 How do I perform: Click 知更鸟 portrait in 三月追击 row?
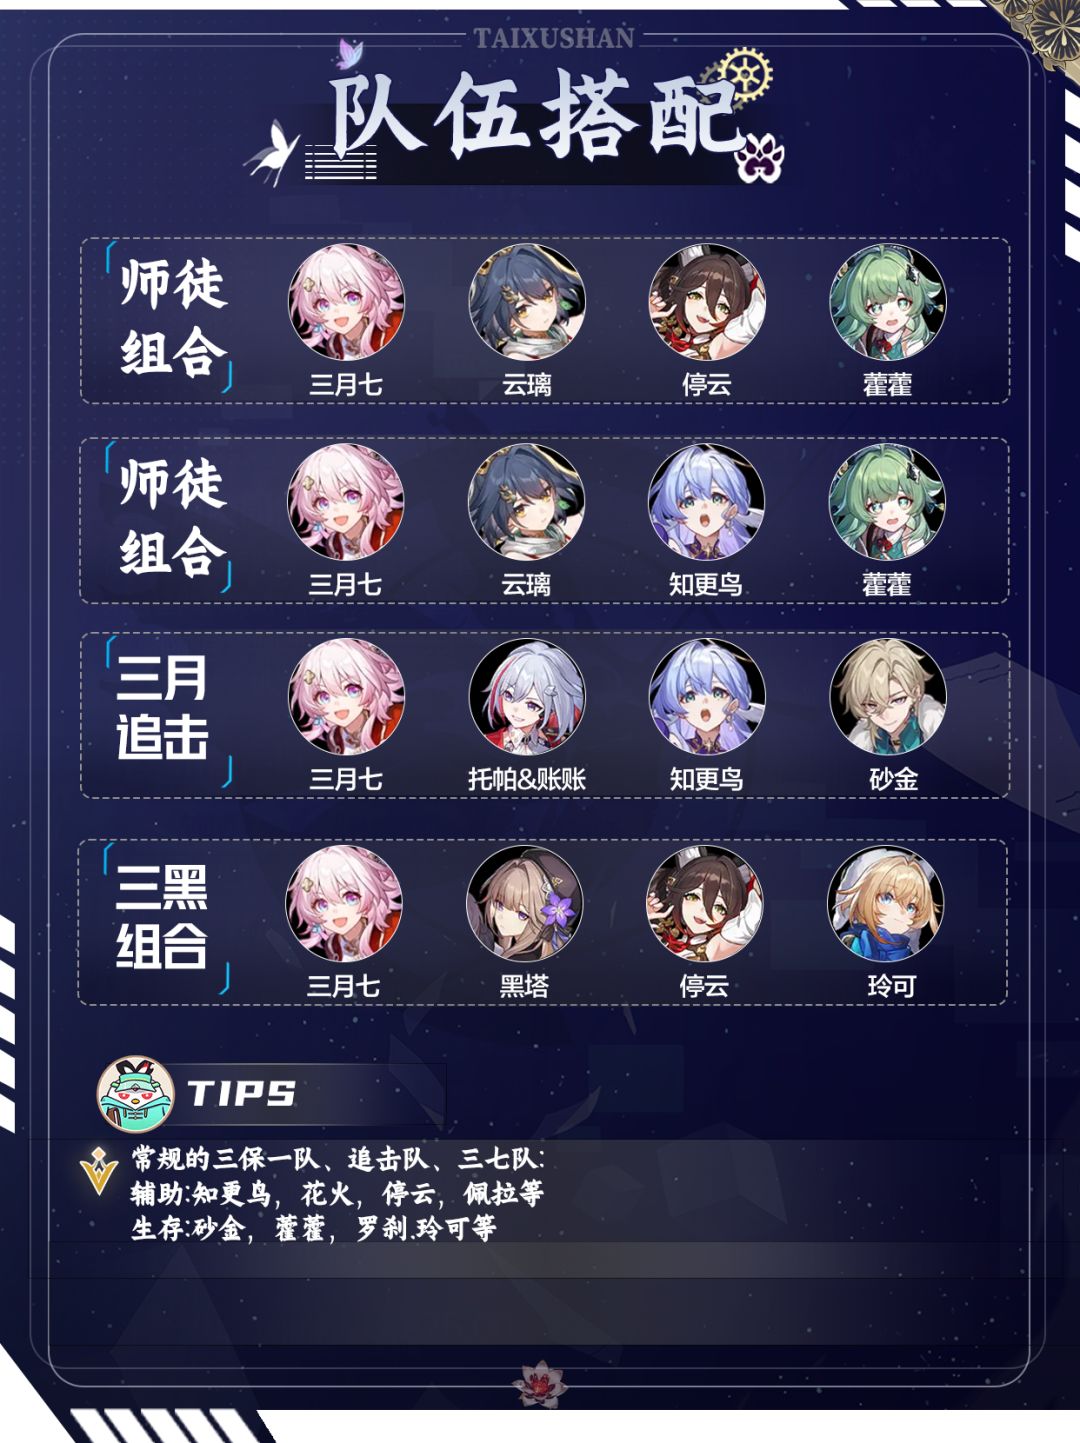707,697
